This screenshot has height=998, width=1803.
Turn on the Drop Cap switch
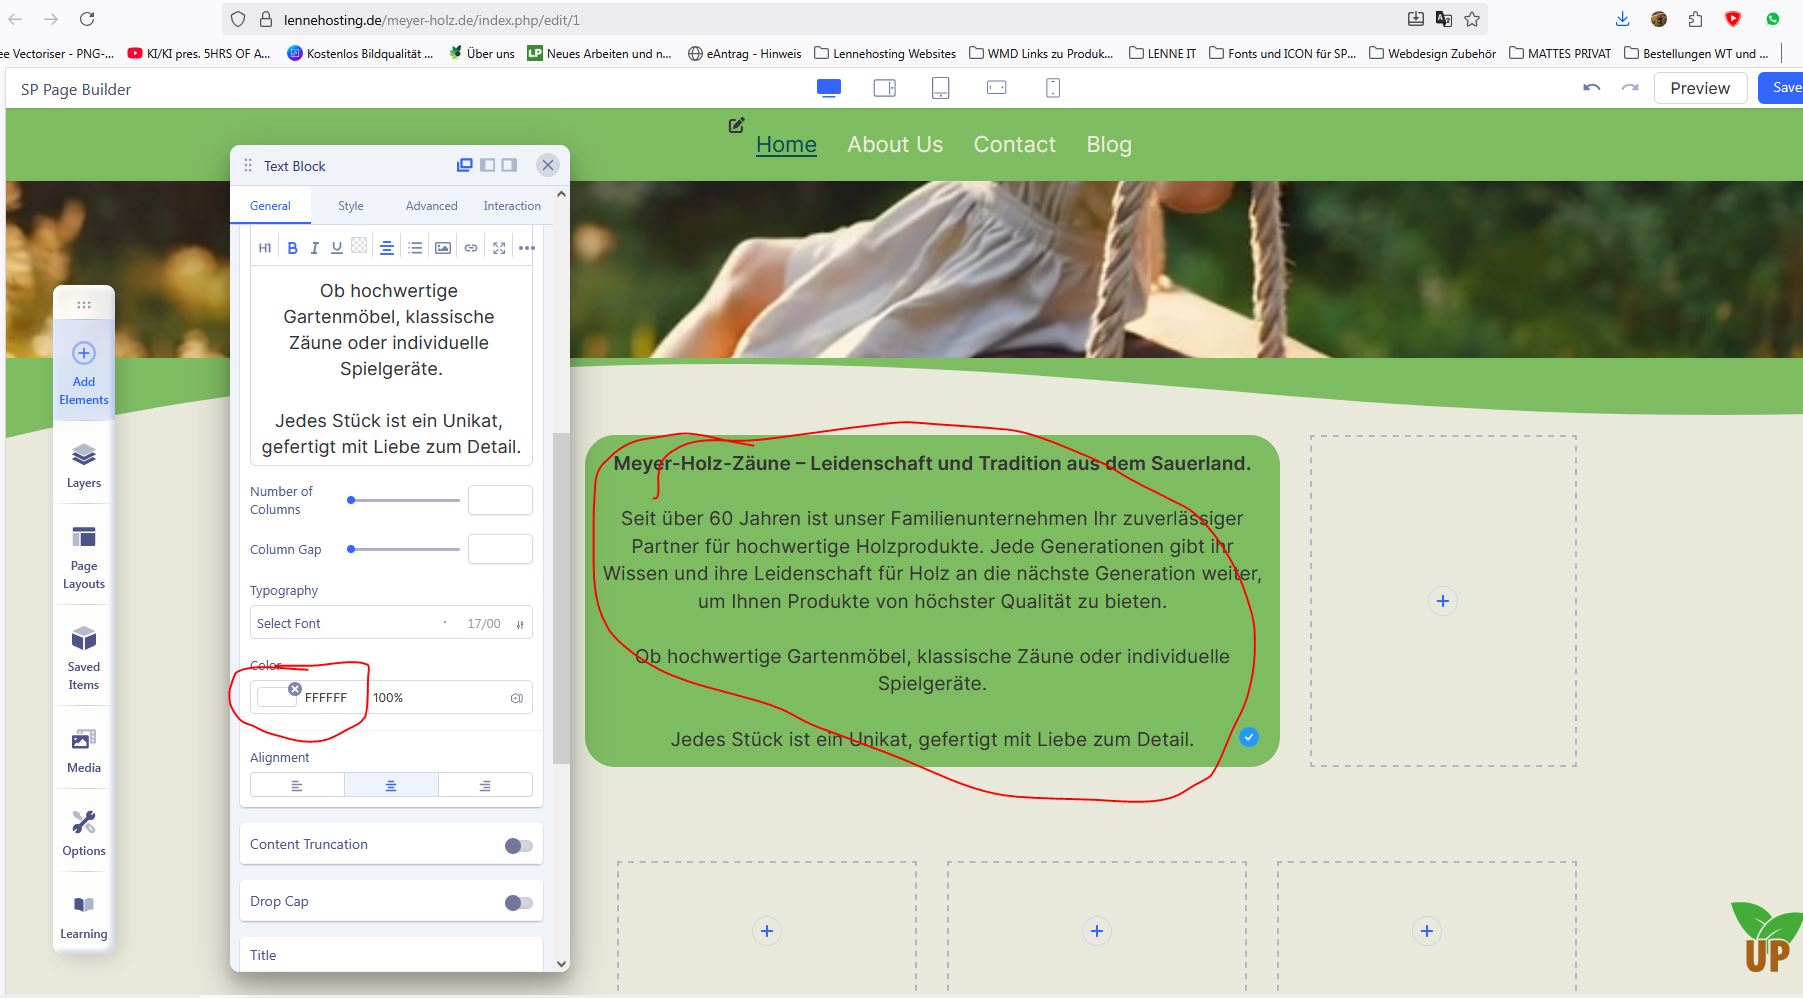518,903
